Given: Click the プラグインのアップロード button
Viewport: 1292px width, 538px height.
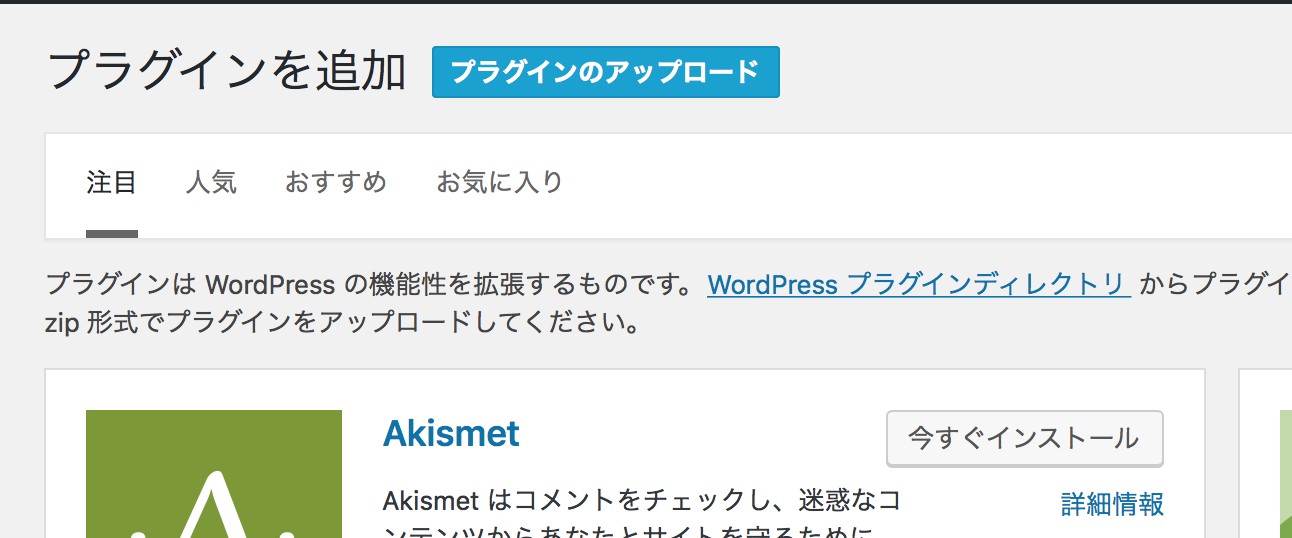Looking at the screenshot, I should pos(605,72).
